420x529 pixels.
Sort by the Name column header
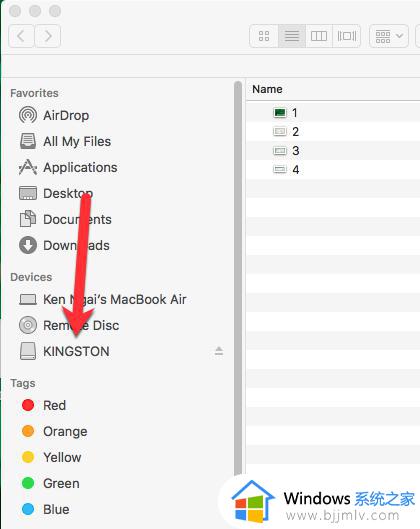[268, 89]
